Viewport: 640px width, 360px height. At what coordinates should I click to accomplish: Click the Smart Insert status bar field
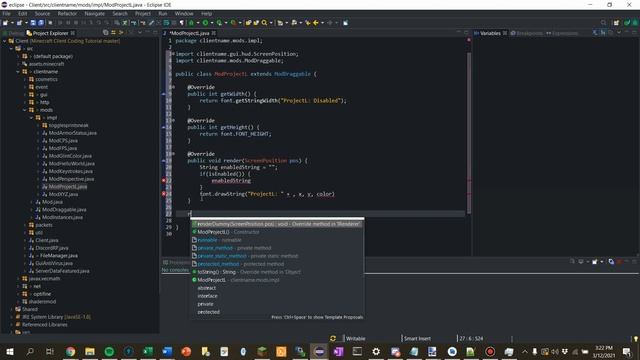417,338
